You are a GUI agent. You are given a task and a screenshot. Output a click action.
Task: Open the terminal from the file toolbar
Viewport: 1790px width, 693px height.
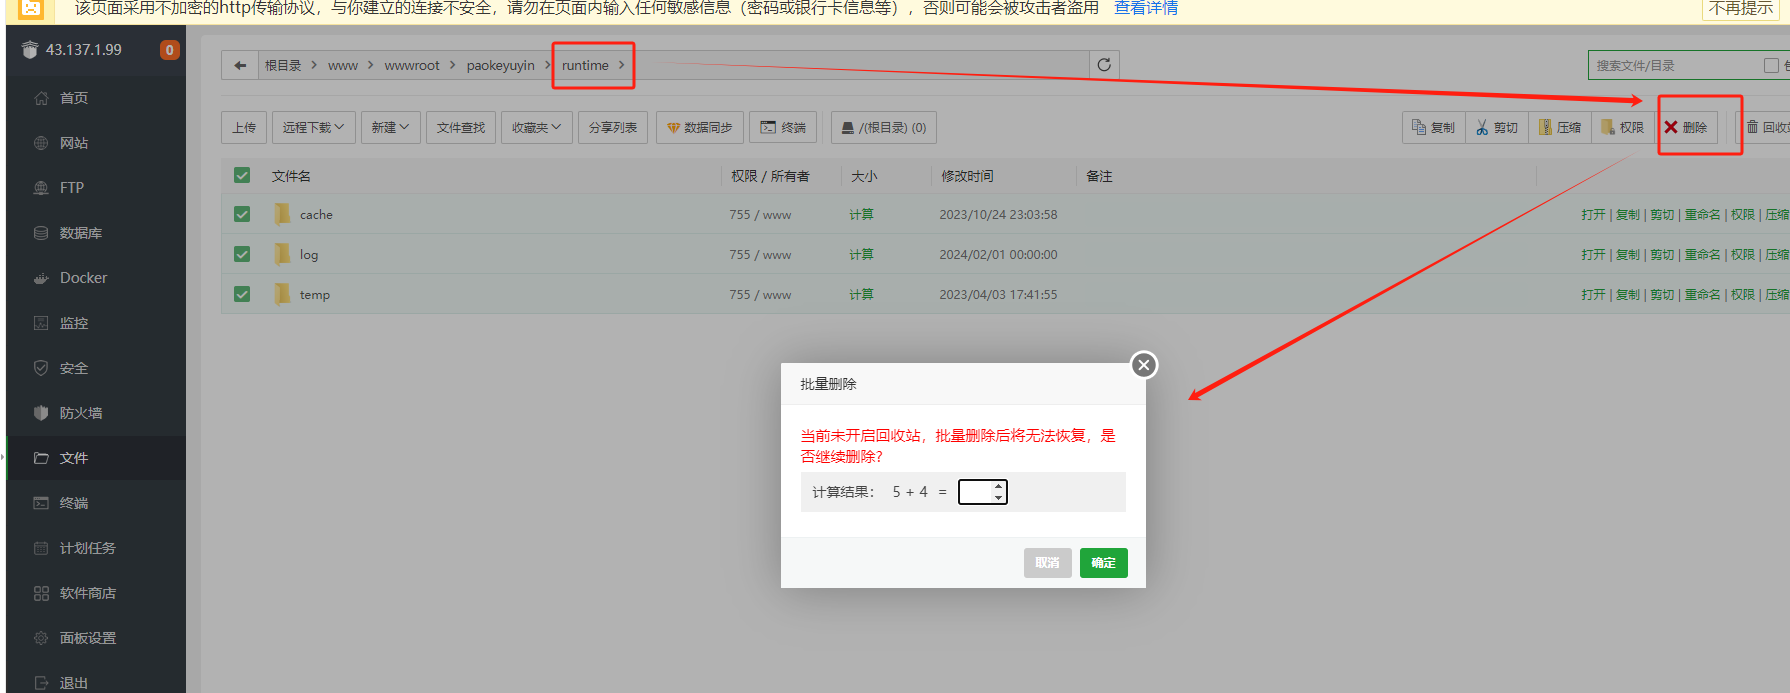coord(783,127)
